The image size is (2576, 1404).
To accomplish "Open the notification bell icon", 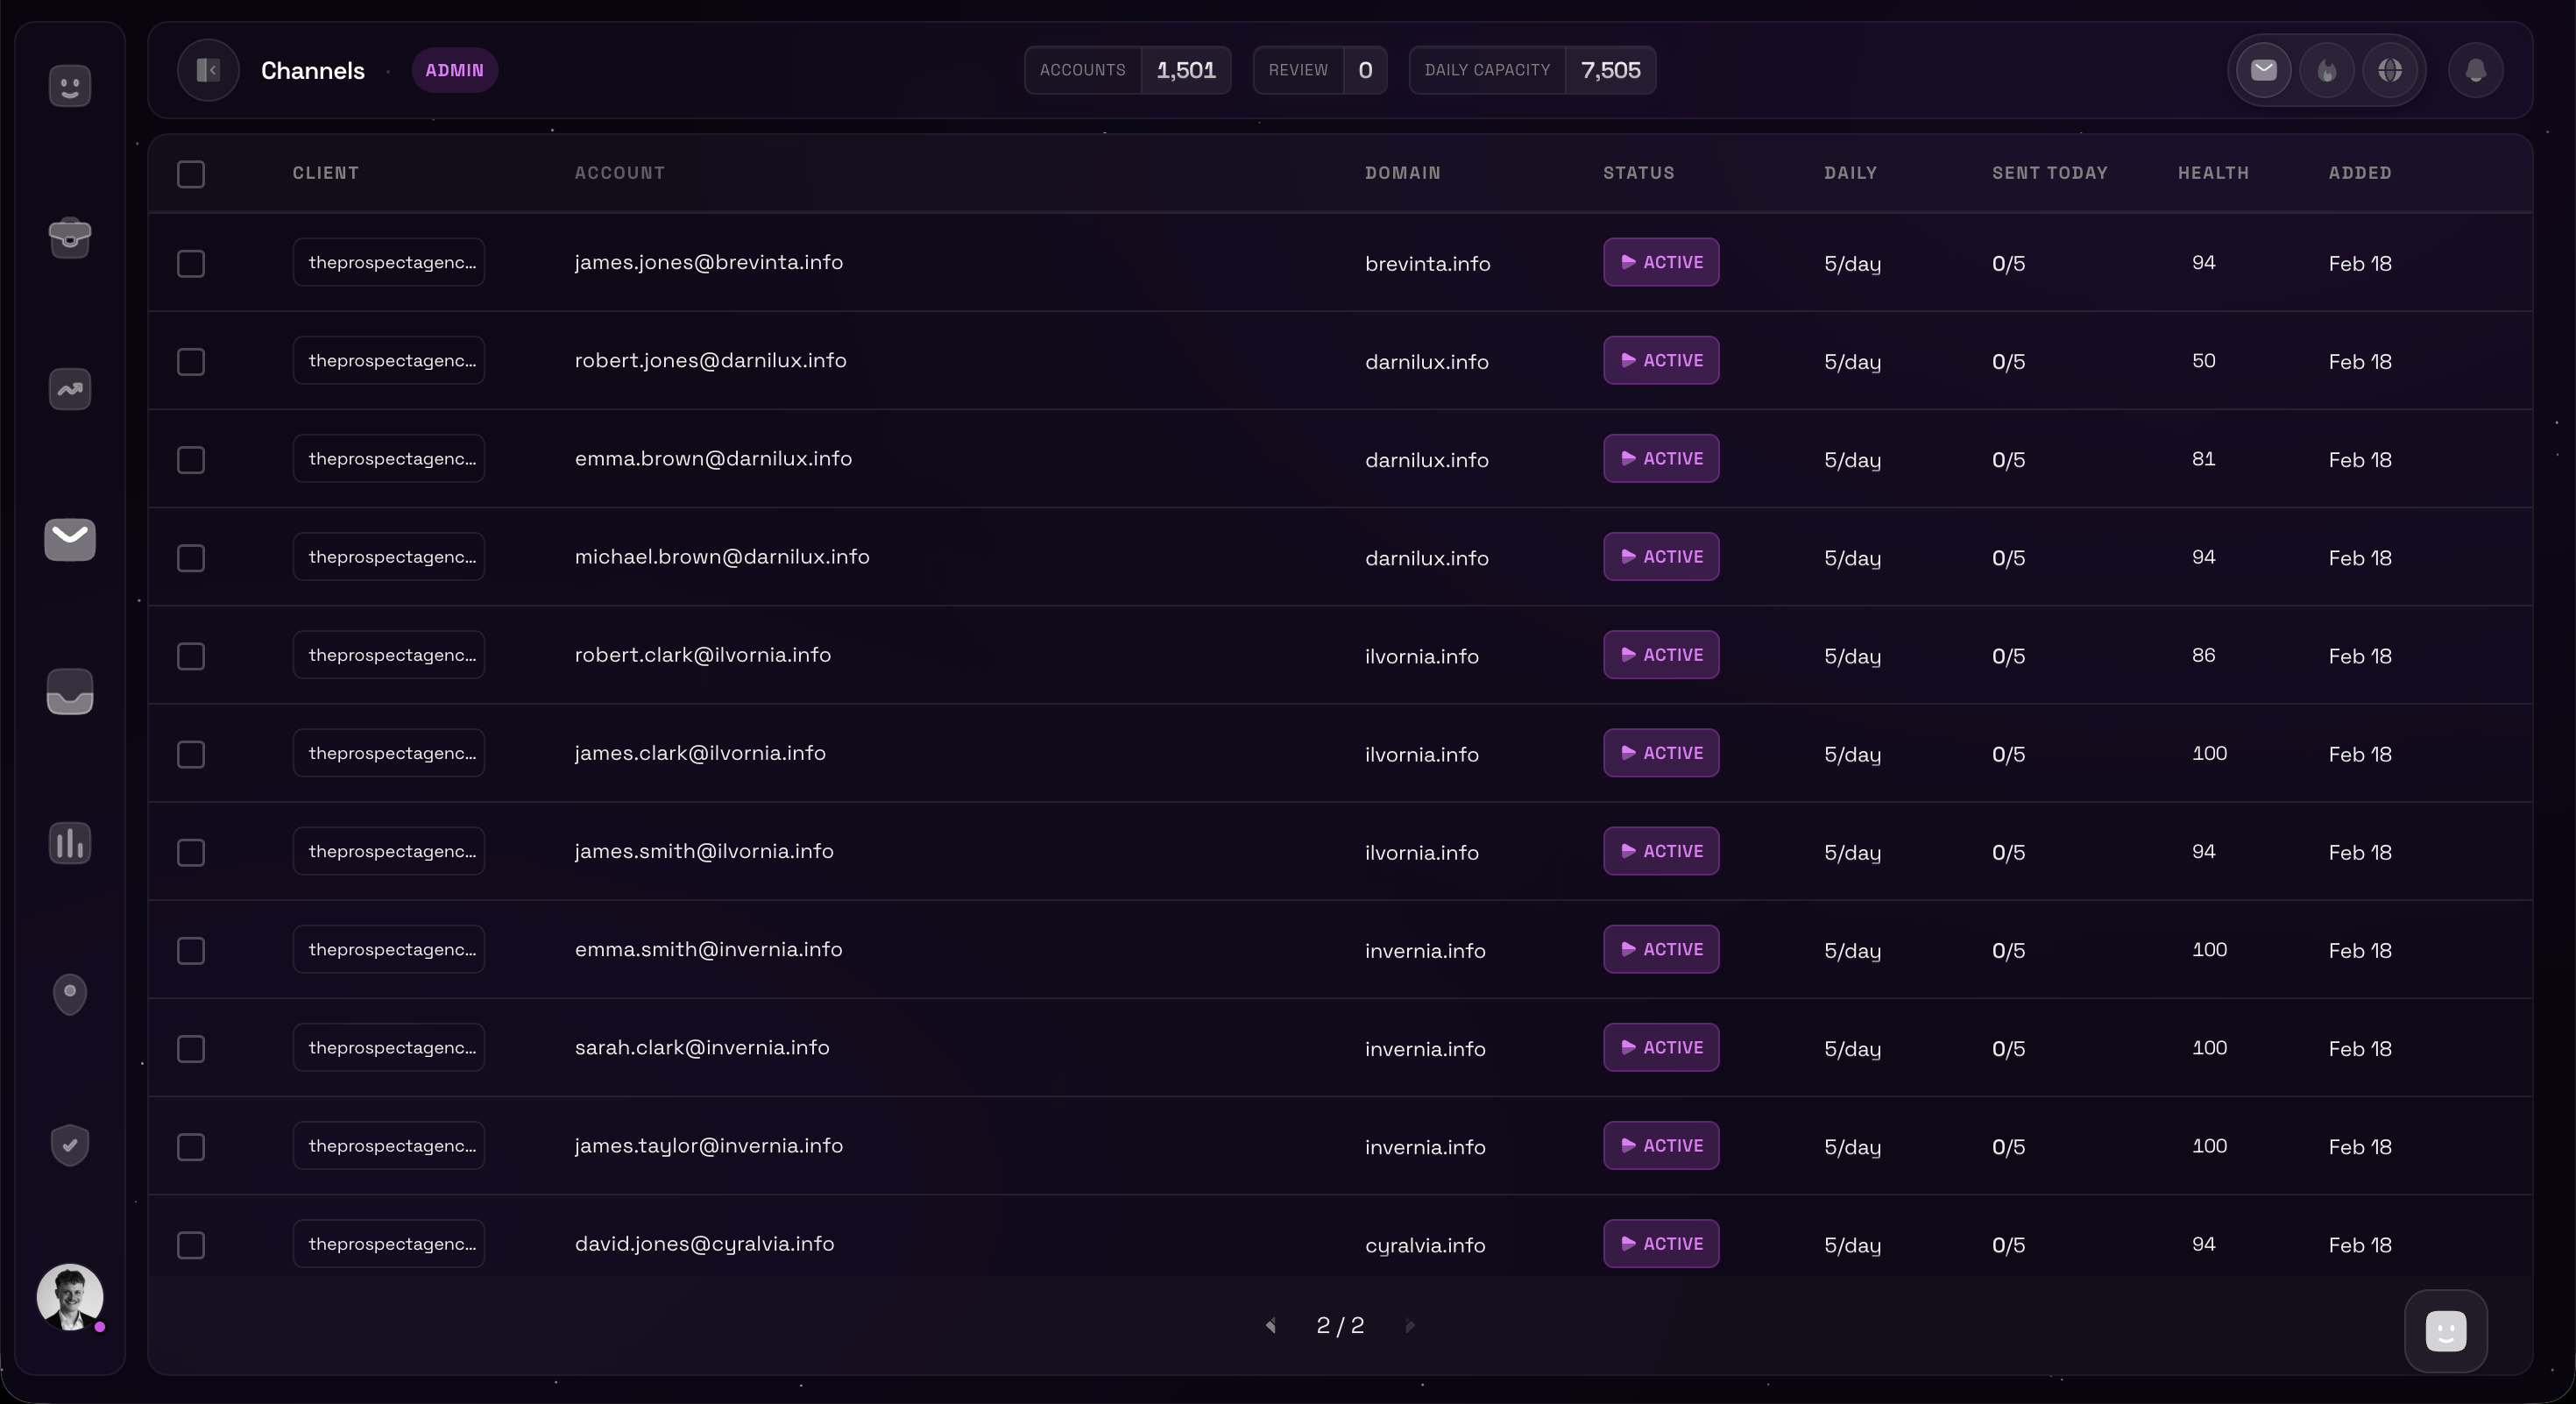I will click(x=2474, y=70).
